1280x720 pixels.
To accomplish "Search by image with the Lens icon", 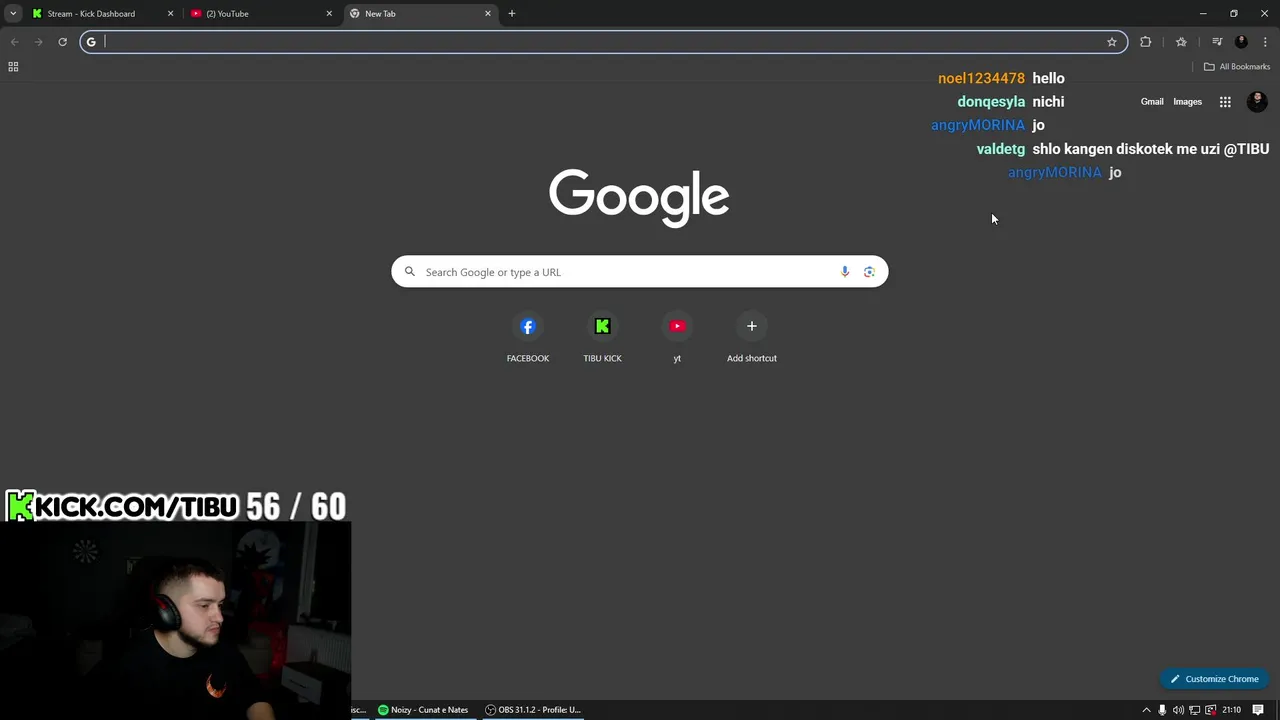I will pyautogui.click(x=869, y=272).
